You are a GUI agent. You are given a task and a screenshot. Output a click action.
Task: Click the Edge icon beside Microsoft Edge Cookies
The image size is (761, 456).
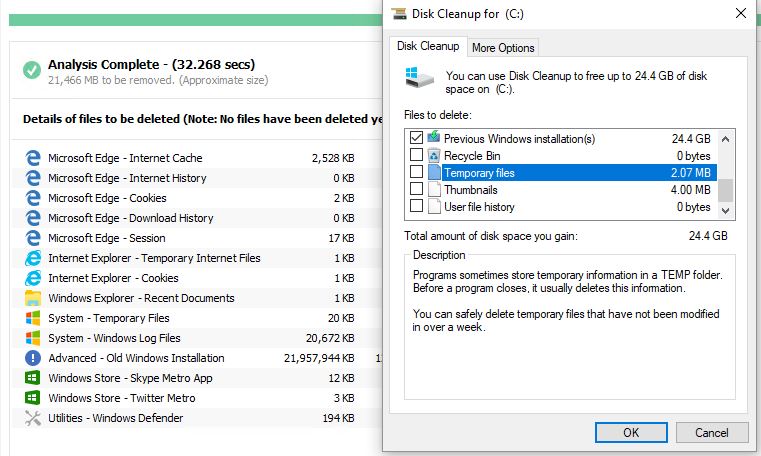tap(33, 198)
